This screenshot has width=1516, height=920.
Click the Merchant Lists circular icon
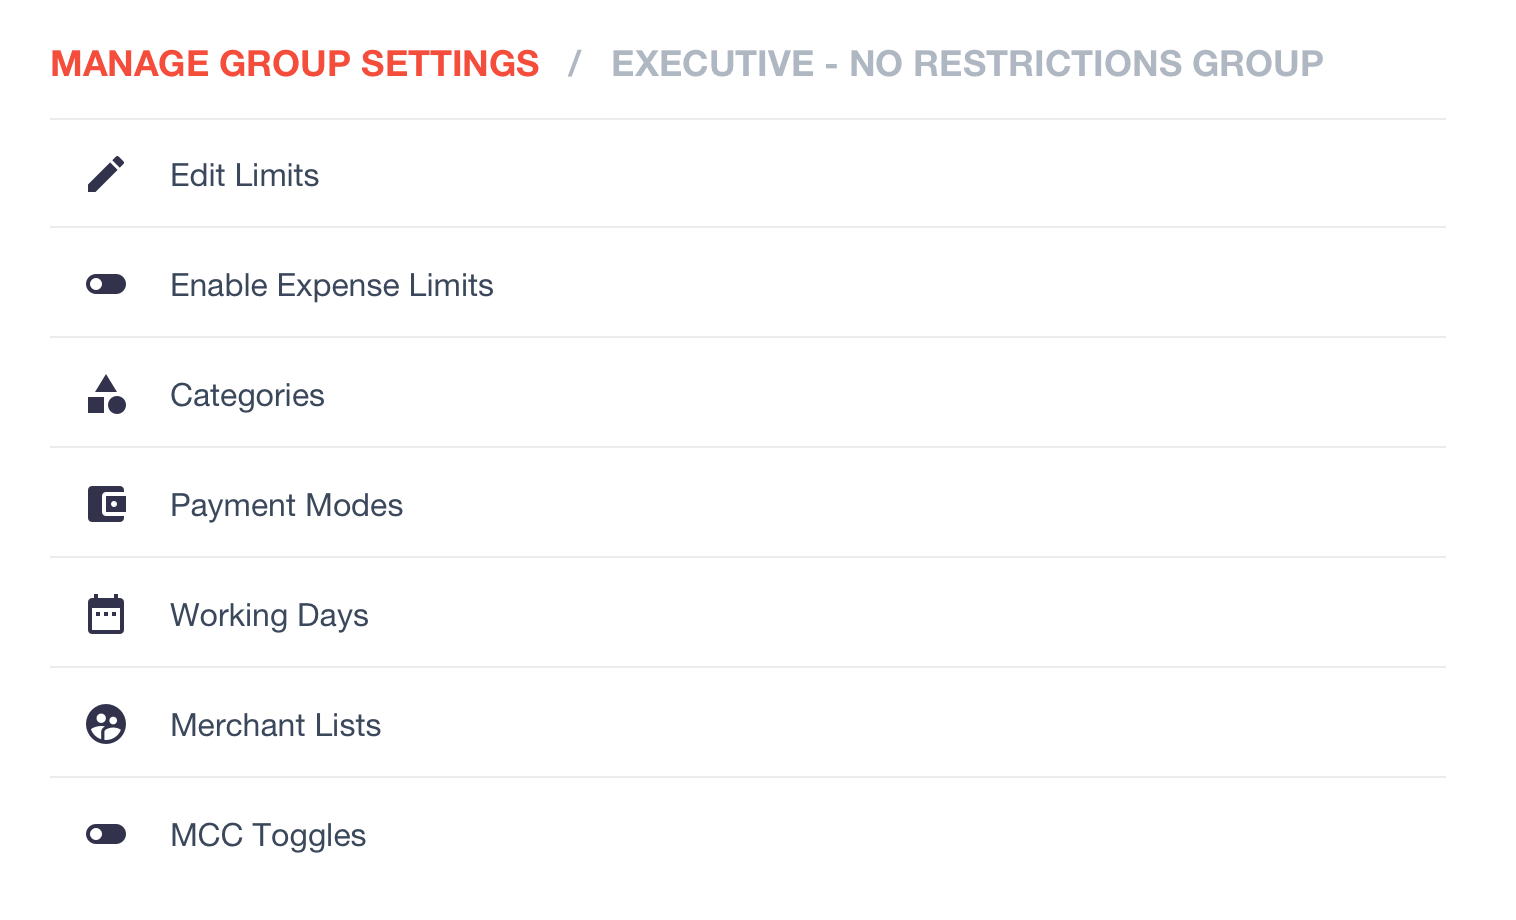[x=106, y=724]
